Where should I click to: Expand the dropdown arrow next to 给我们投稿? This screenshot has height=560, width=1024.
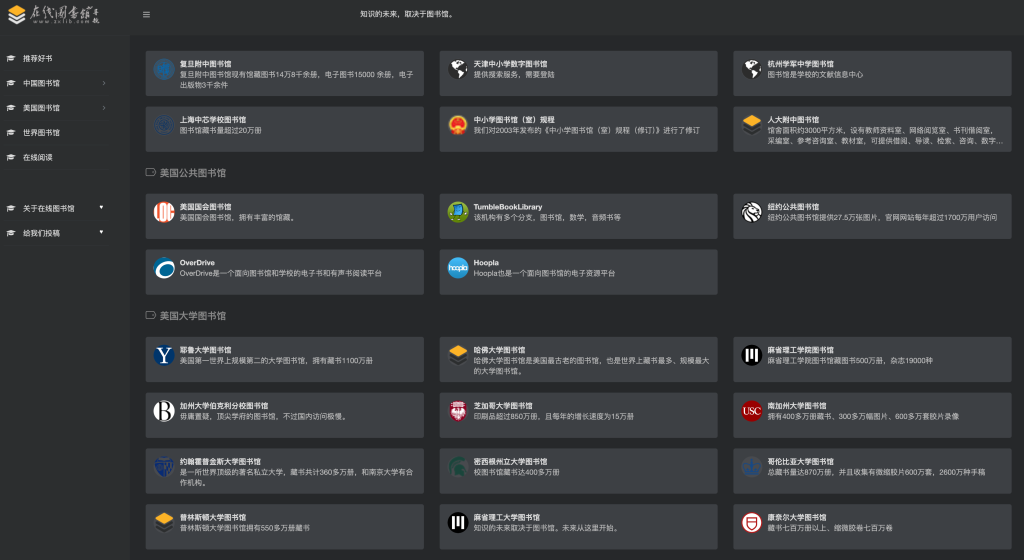[101, 232]
